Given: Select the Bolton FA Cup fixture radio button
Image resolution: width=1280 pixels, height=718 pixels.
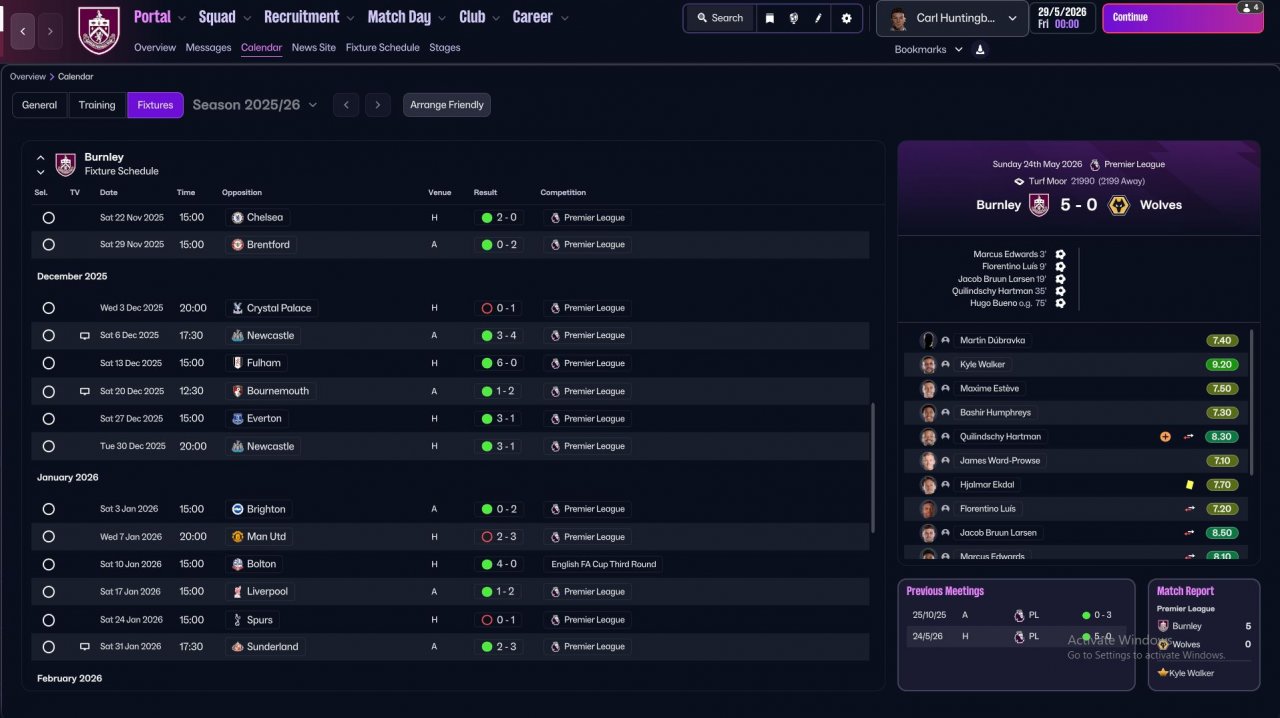Looking at the screenshot, I should 48,564.
